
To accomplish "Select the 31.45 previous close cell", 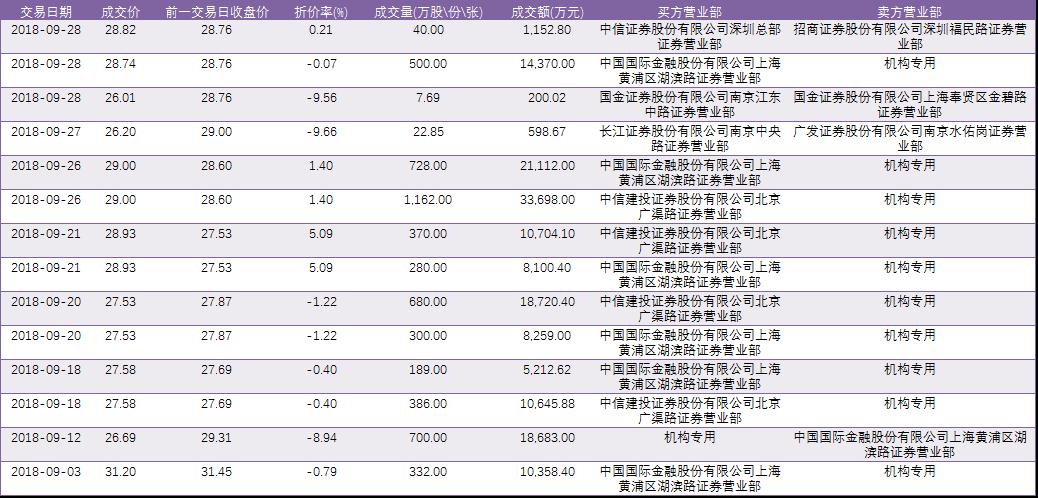I will pyautogui.click(x=216, y=472).
